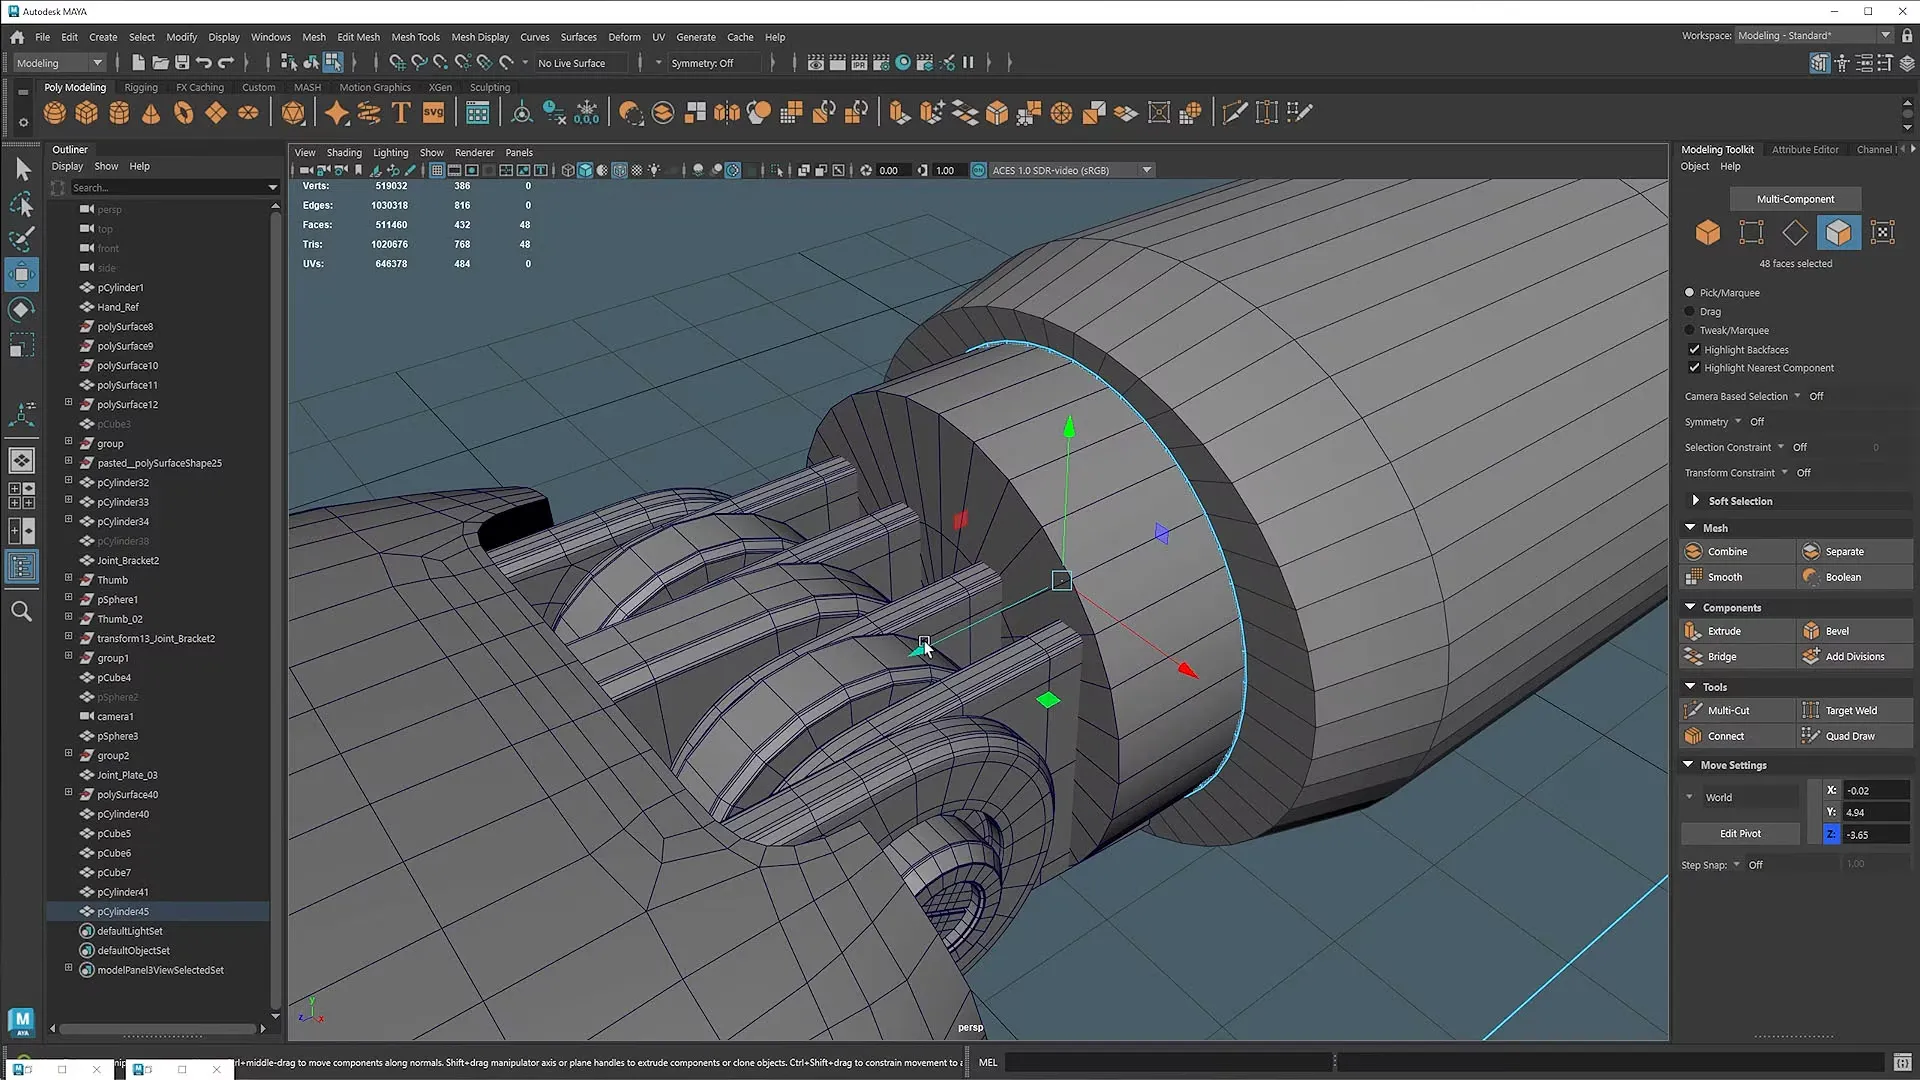This screenshot has width=1920, height=1080.
Task: Enable Highlight Backfaces checkbox
Action: [1694, 349]
